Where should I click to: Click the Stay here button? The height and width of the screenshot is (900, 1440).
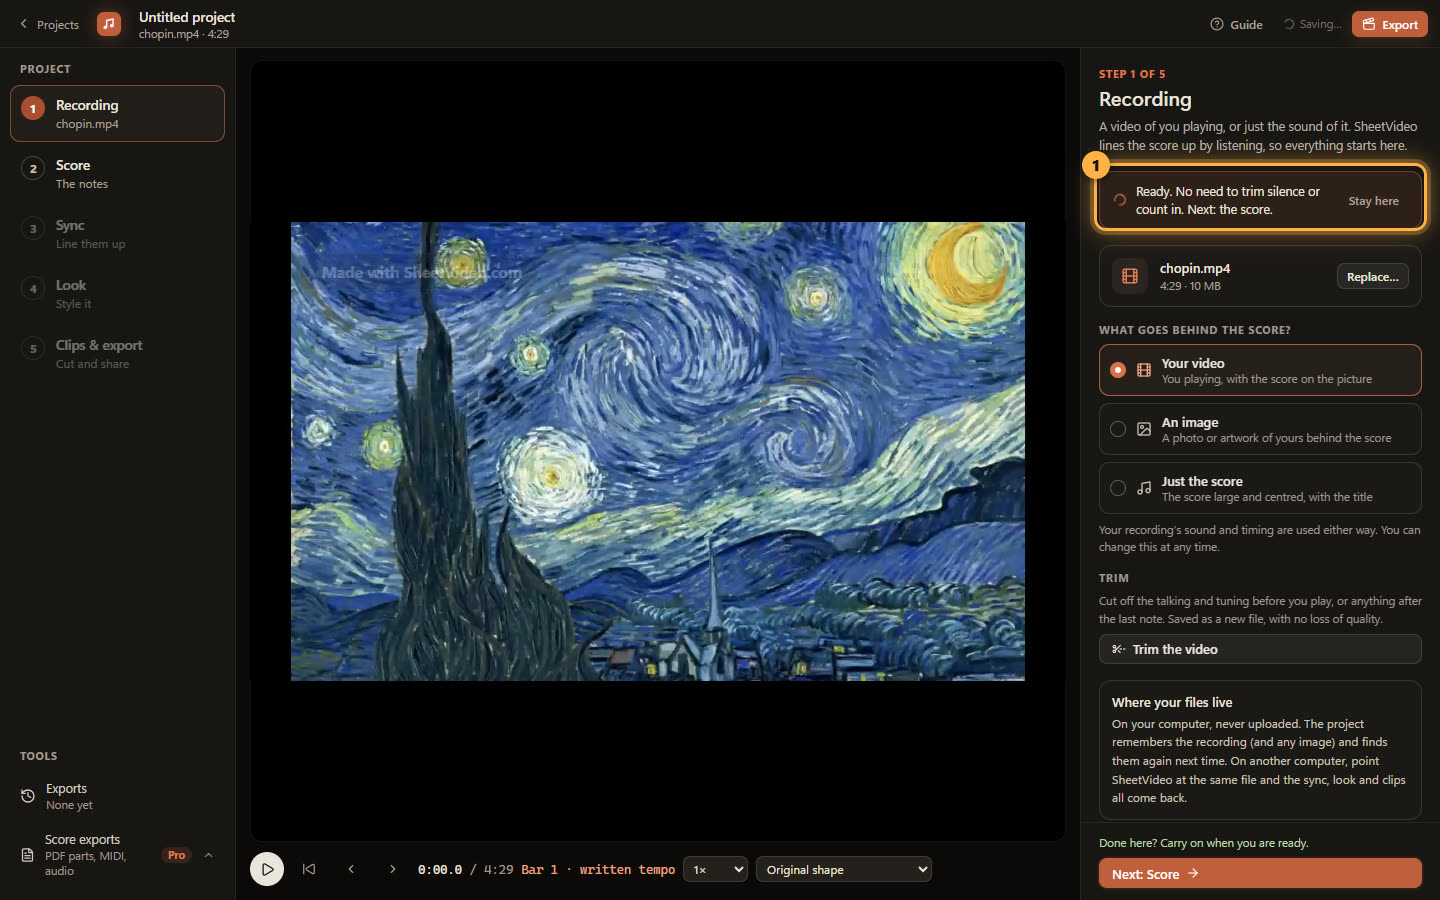(x=1373, y=201)
